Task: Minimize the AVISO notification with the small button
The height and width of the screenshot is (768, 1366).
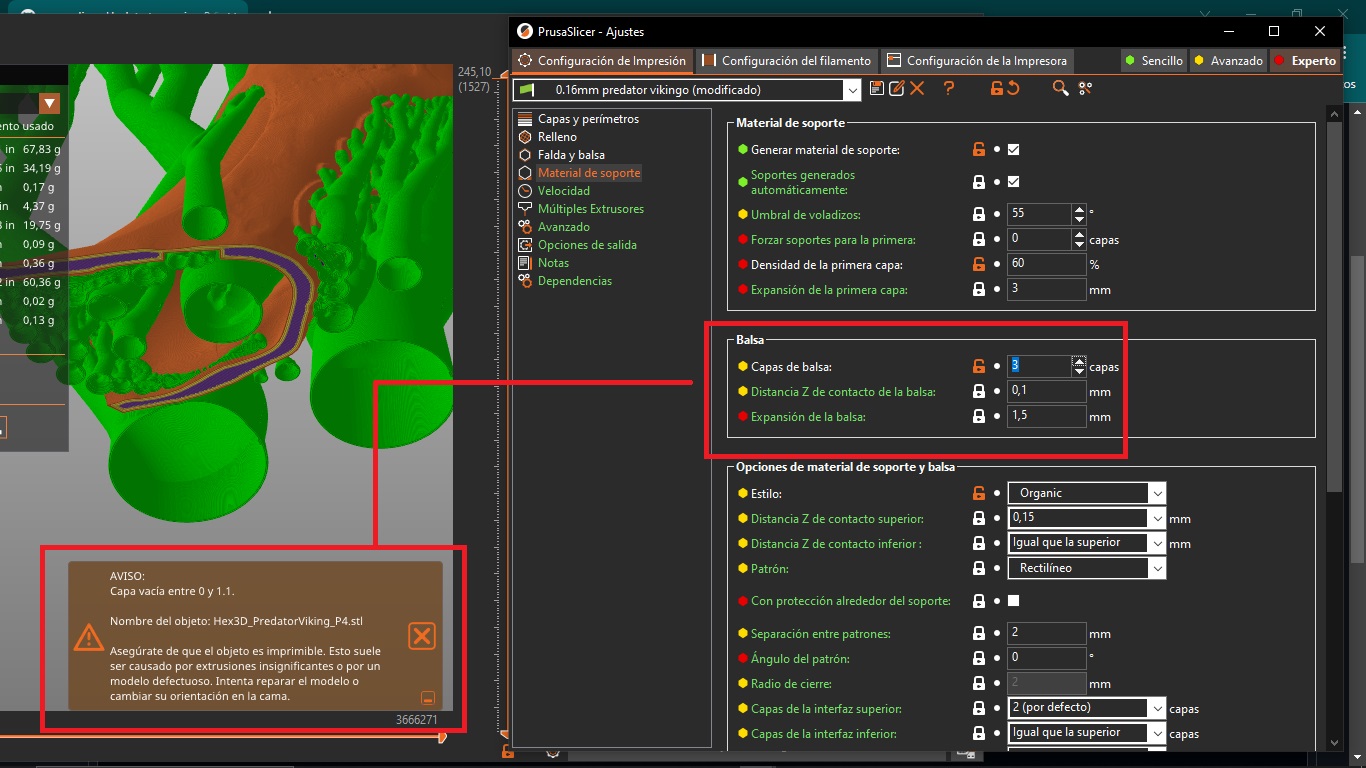Action: click(428, 698)
